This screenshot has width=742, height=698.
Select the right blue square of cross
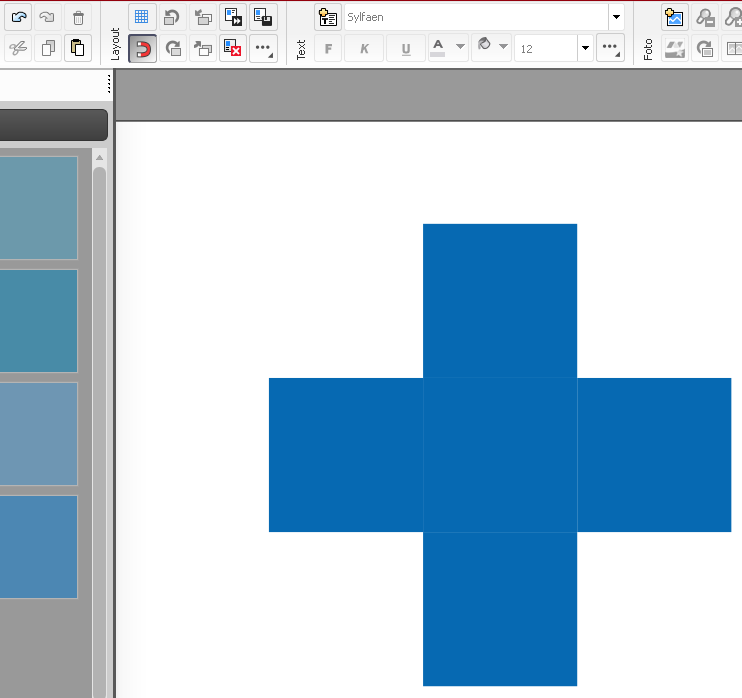click(x=654, y=455)
